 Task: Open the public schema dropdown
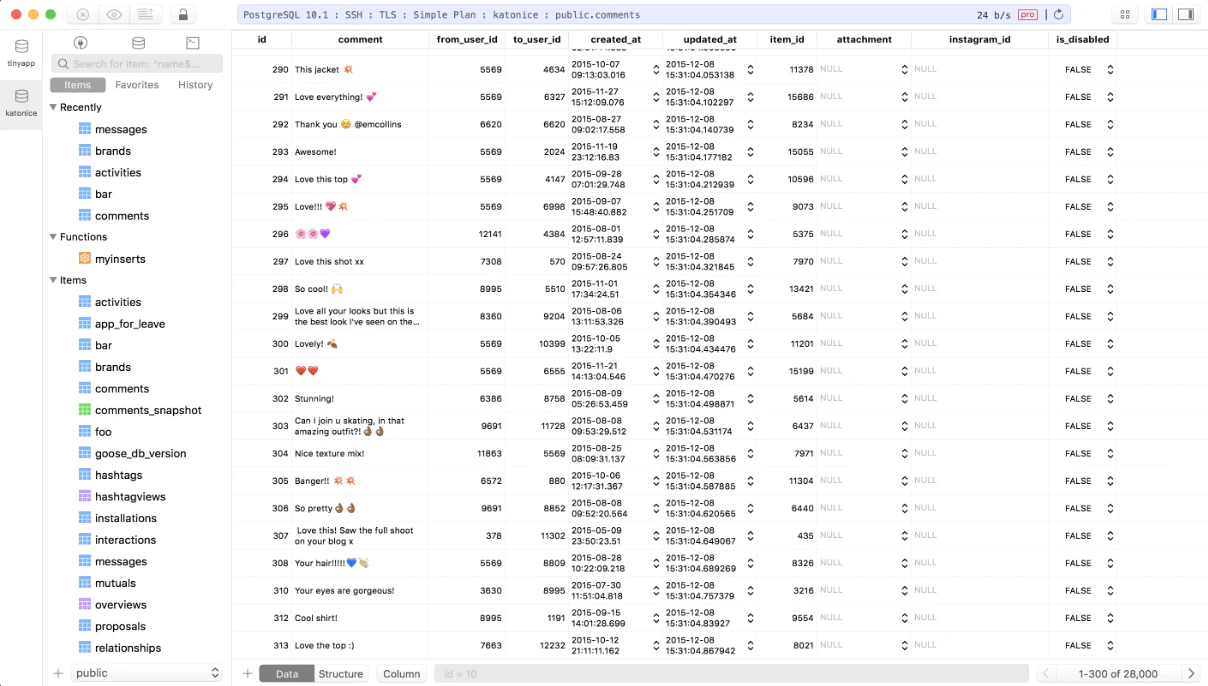(x=147, y=673)
